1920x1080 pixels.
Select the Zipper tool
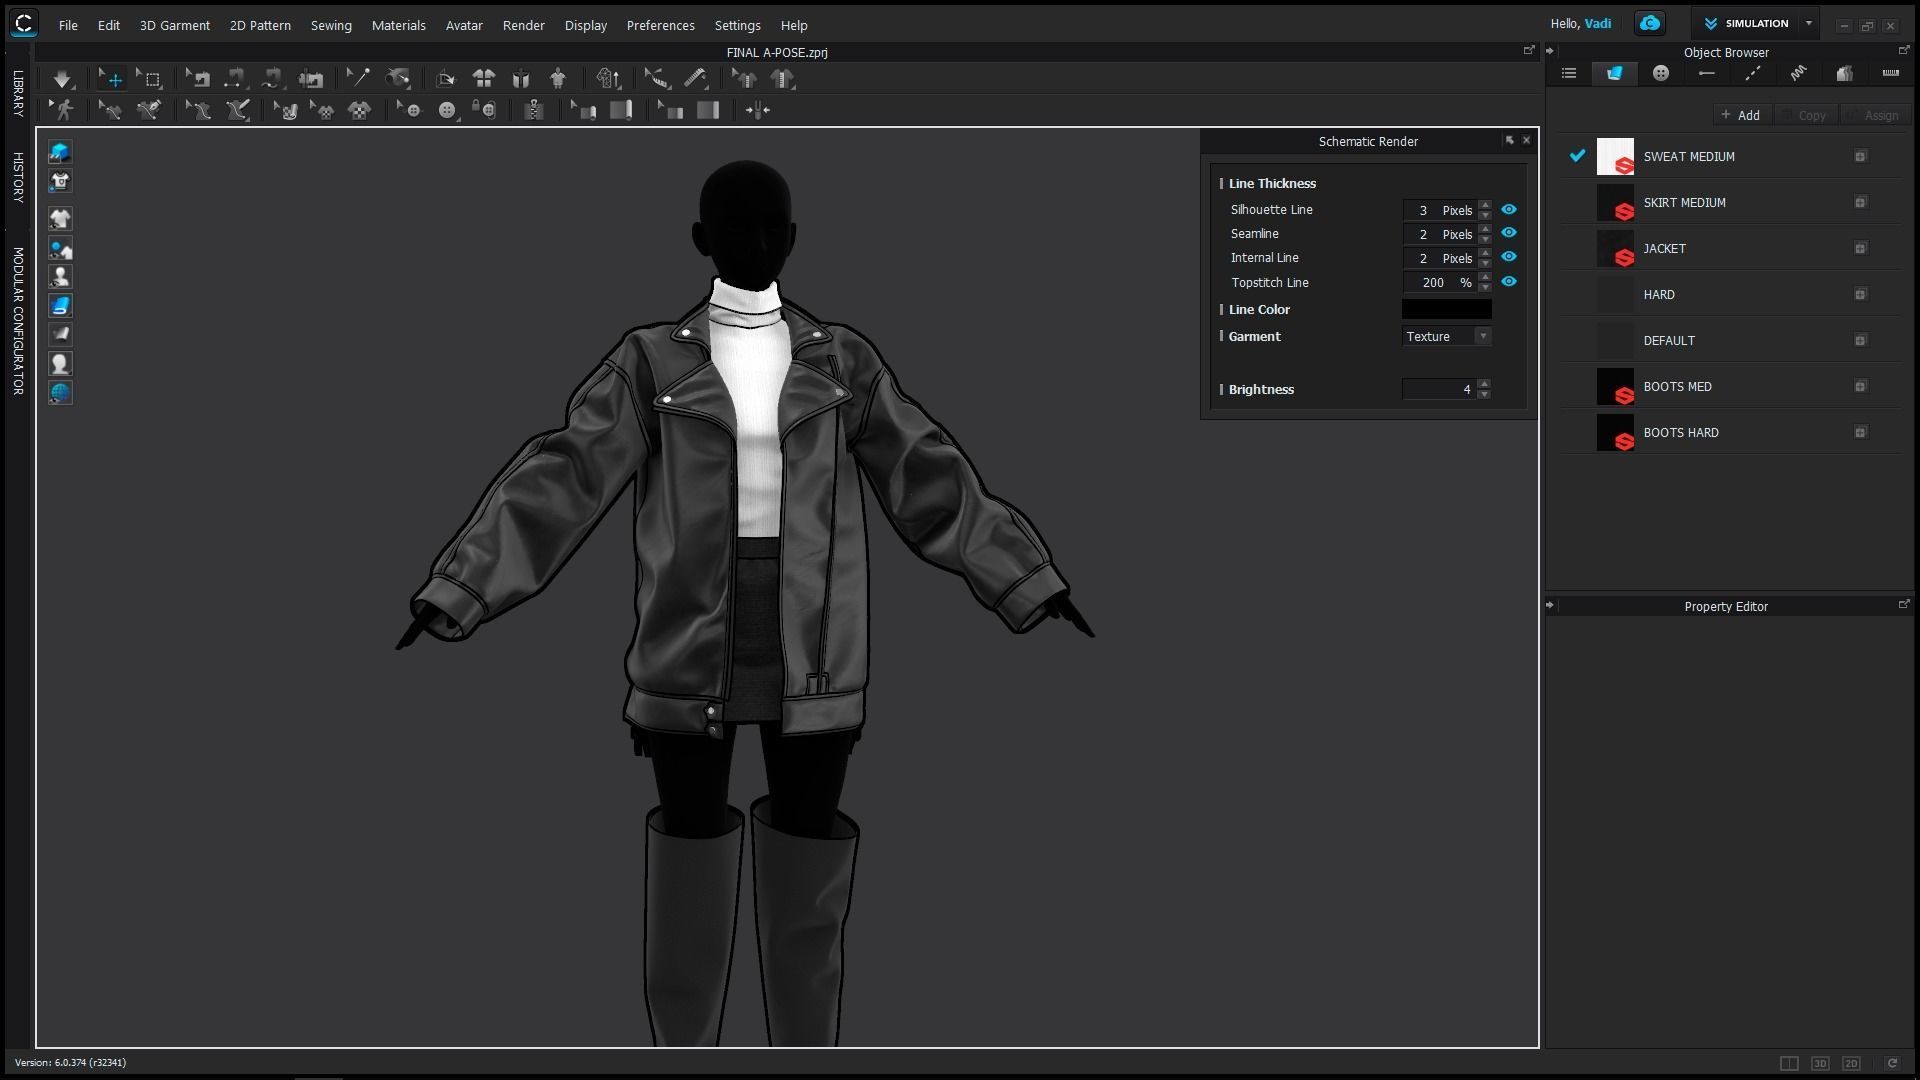(x=534, y=110)
